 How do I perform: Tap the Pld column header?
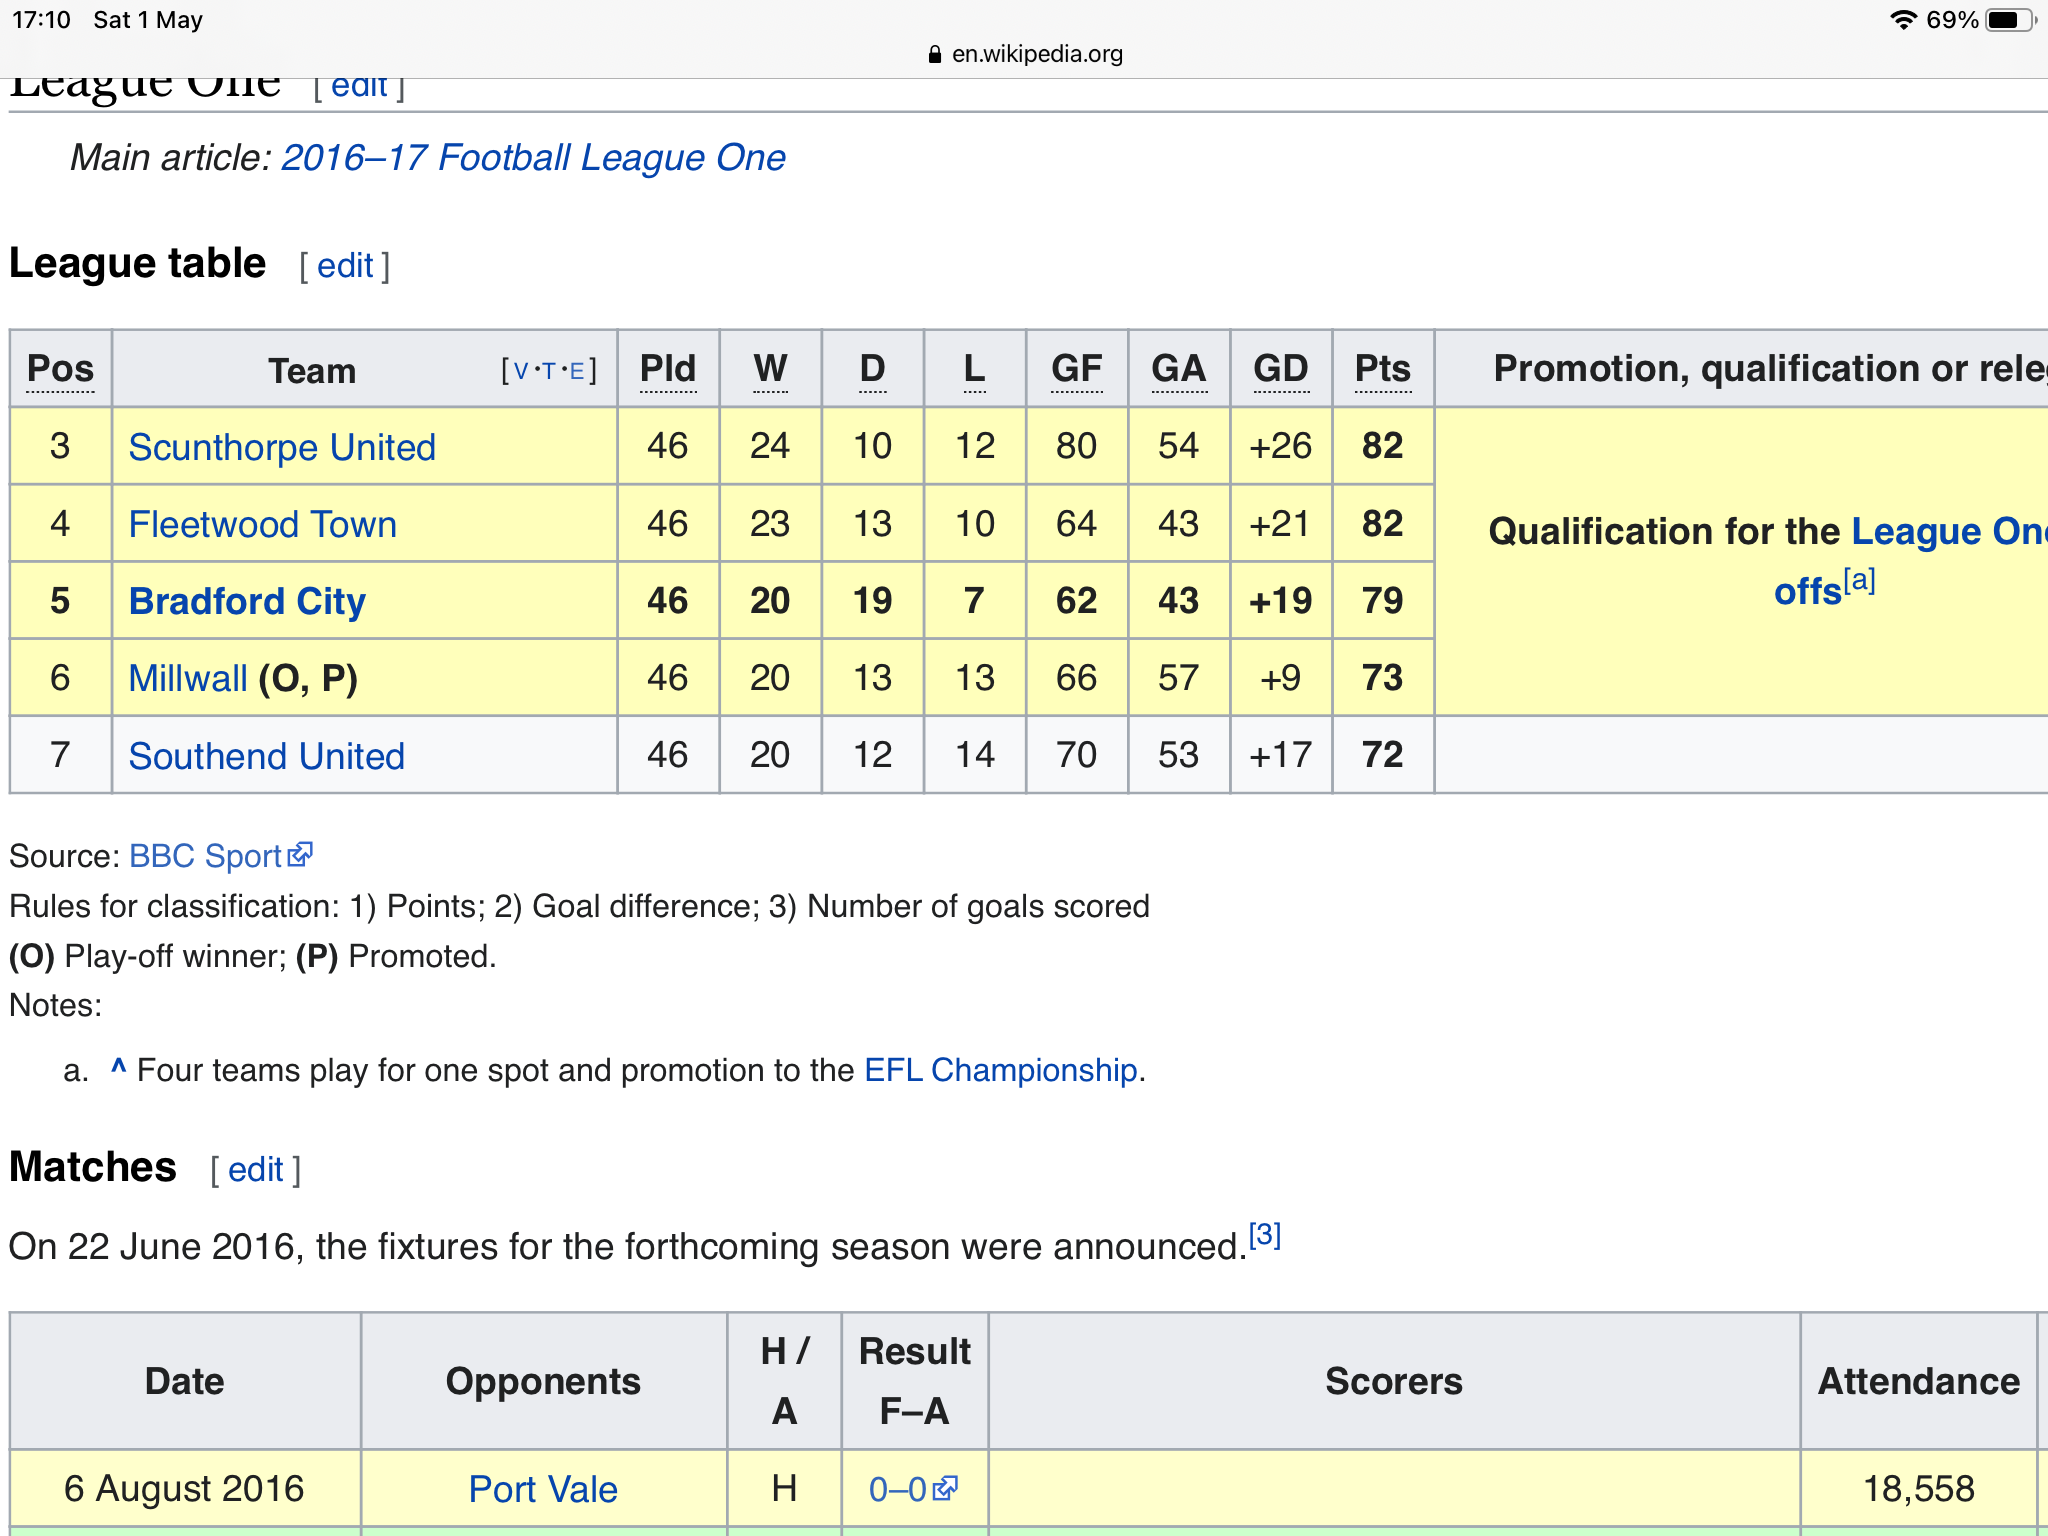click(x=668, y=369)
